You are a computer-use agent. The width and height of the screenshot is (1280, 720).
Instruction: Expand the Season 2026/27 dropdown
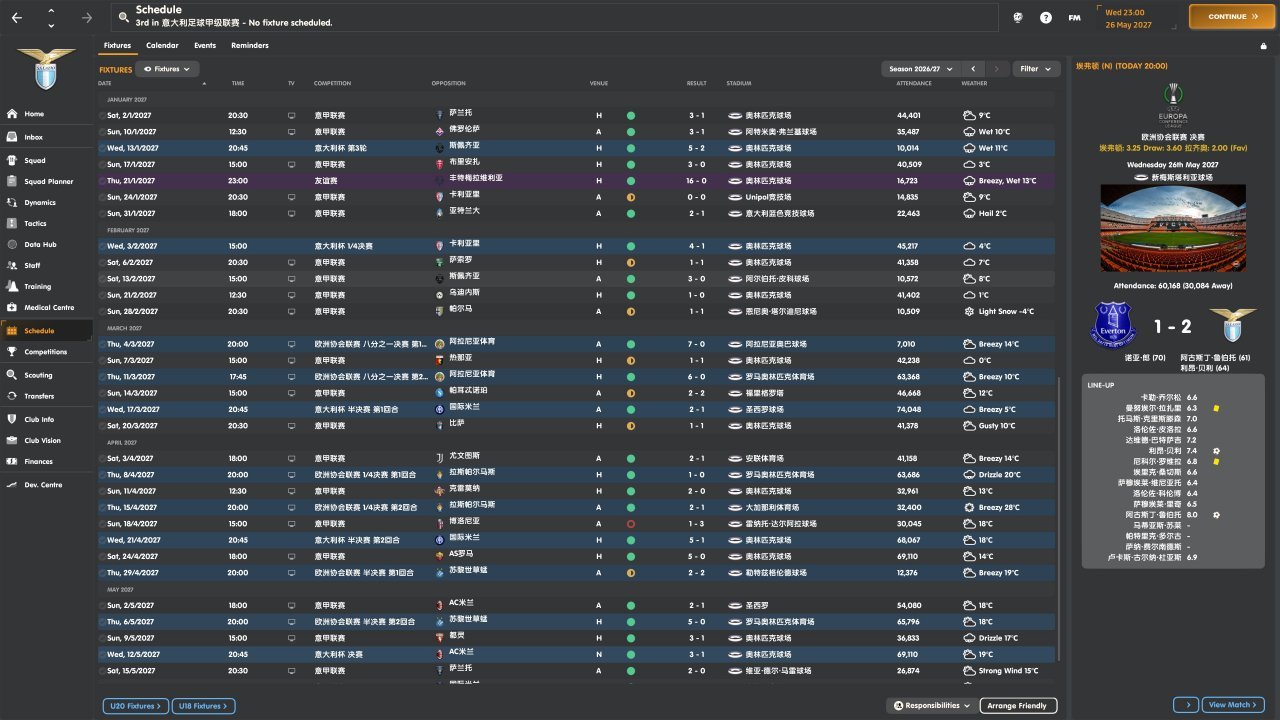(x=920, y=69)
